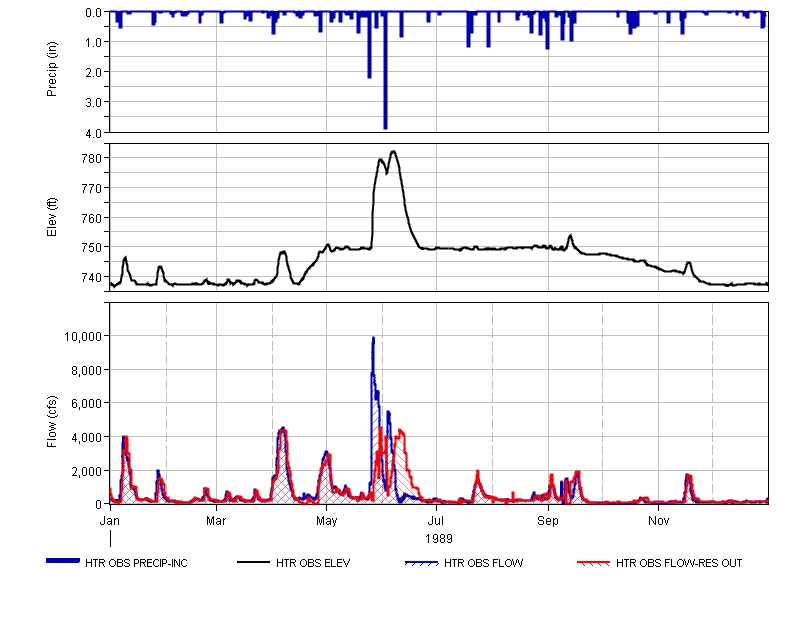Select the "HTR OBS FLOW" legend label
800x627 pixels.
tap(483, 563)
